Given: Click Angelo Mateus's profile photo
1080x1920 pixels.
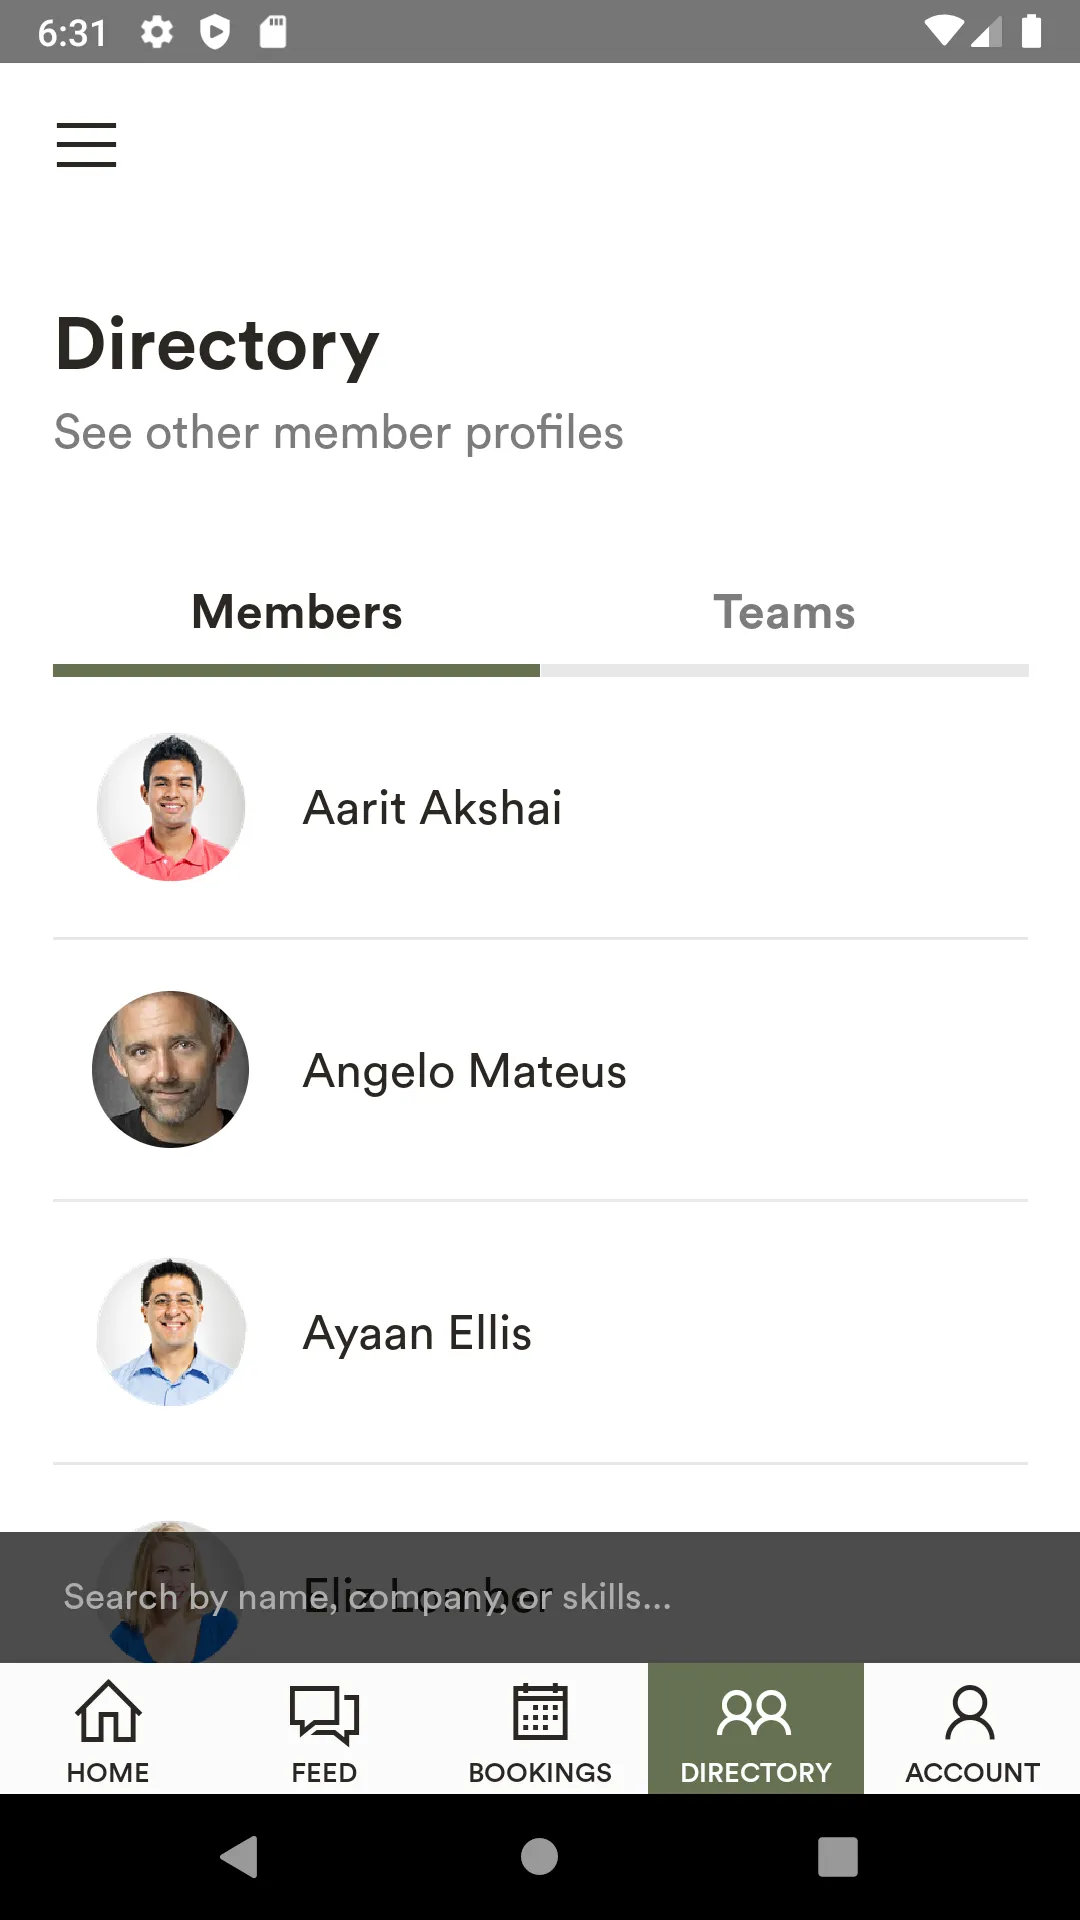Looking at the screenshot, I should (171, 1069).
